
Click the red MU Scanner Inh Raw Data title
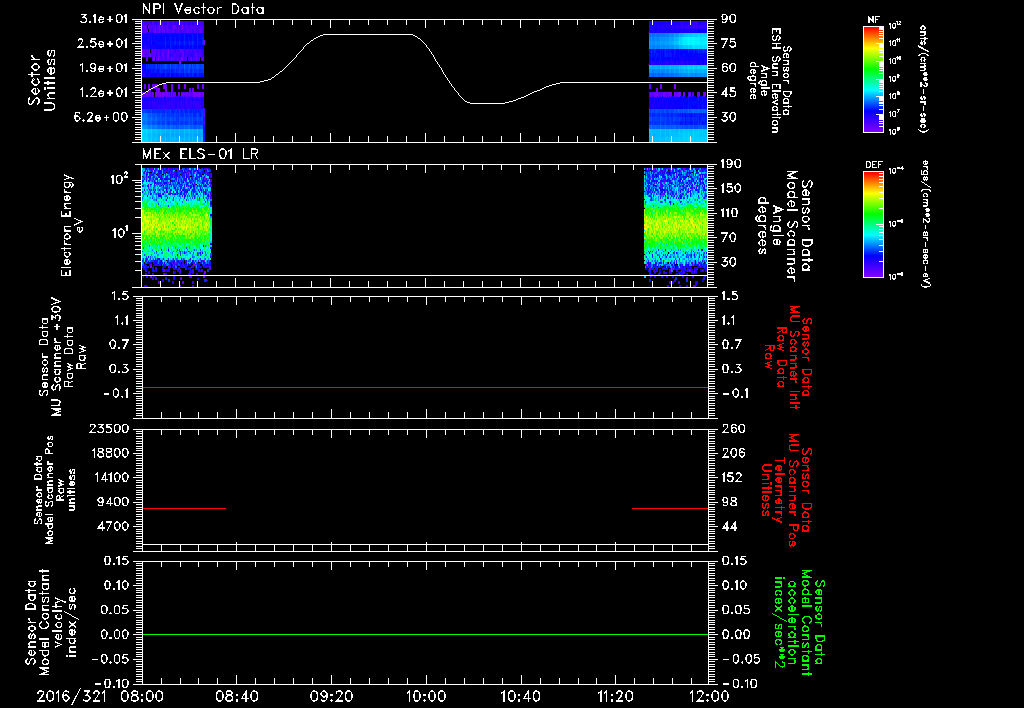coord(789,357)
